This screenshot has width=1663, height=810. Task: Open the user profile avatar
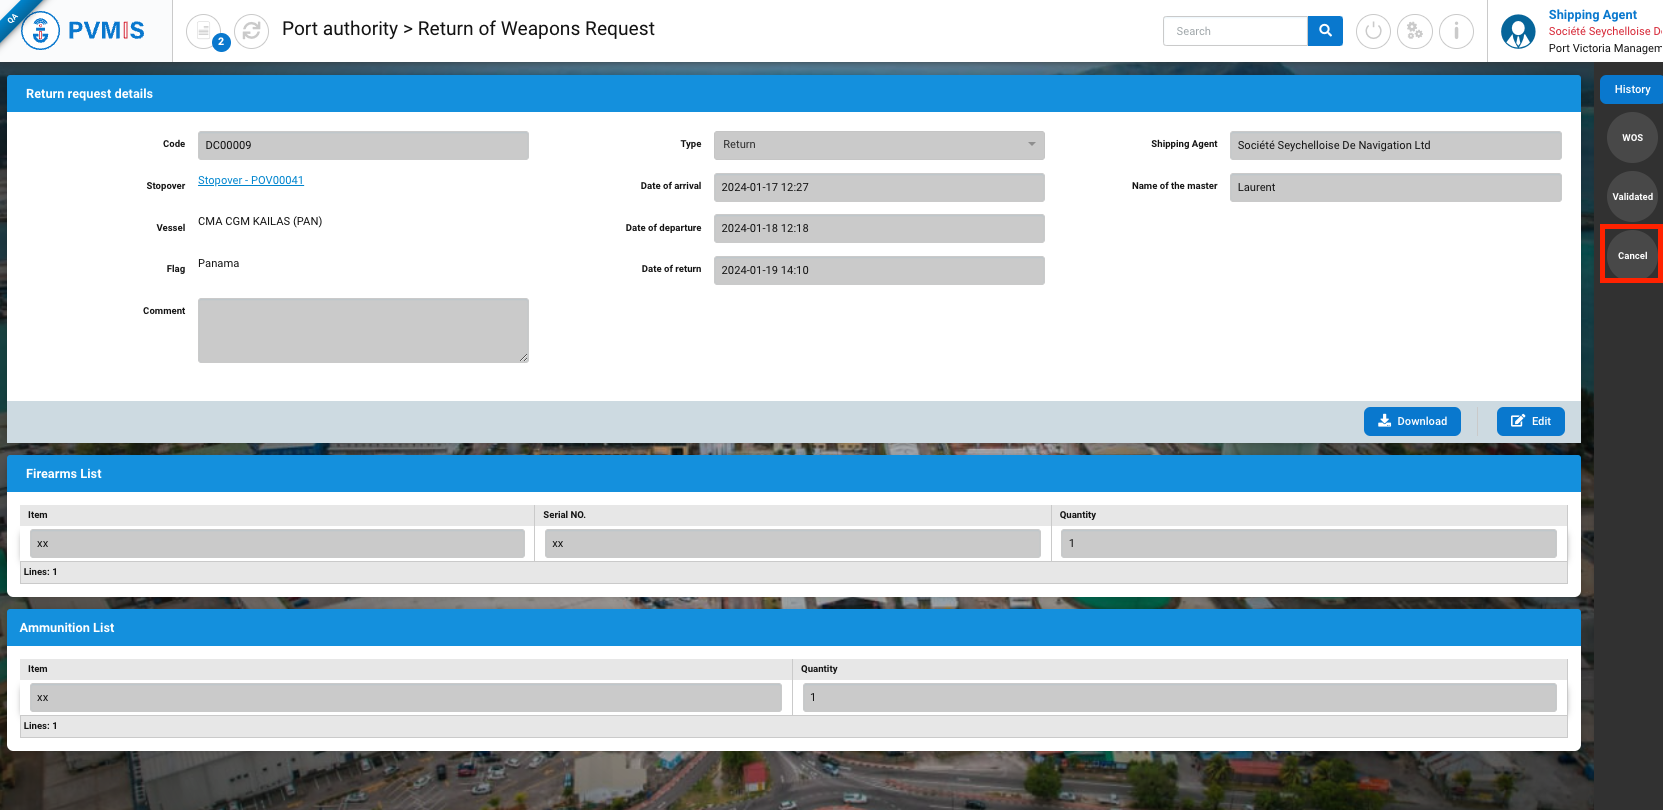pos(1517,32)
